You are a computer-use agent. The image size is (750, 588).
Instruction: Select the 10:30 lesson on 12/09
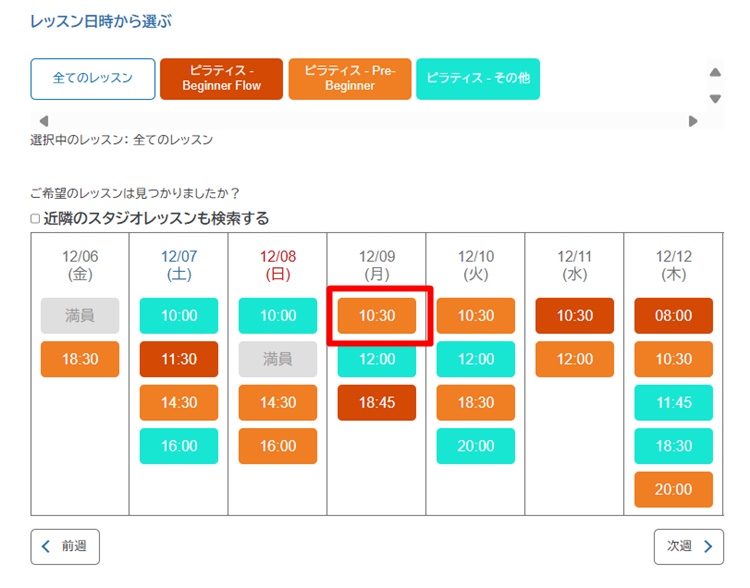377,316
